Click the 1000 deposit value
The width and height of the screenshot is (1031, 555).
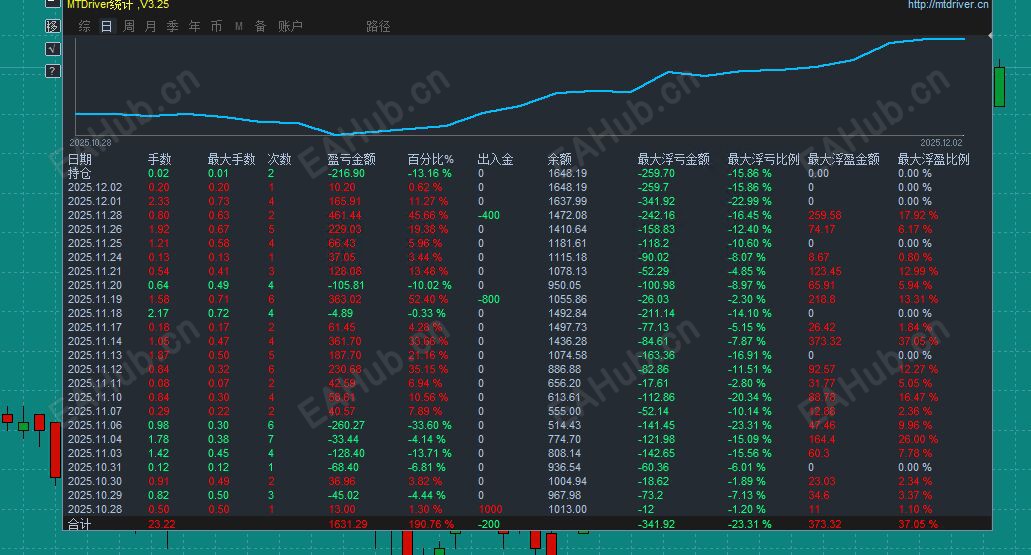coord(490,510)
